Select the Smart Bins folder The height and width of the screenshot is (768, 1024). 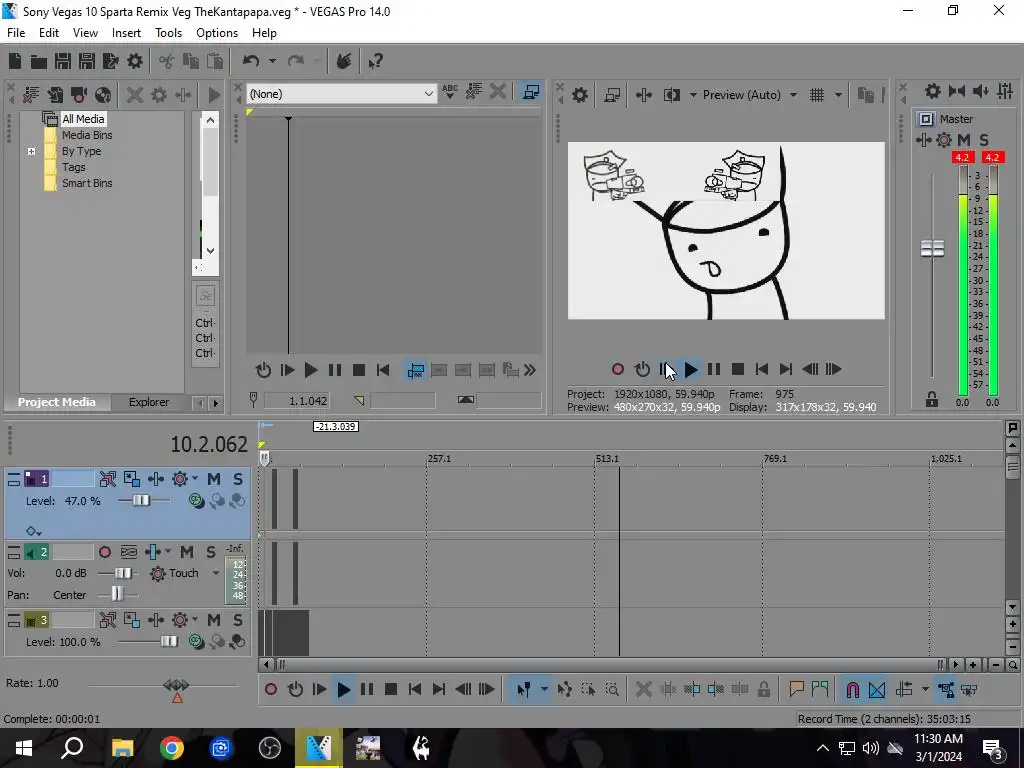(x=87, y=184)
